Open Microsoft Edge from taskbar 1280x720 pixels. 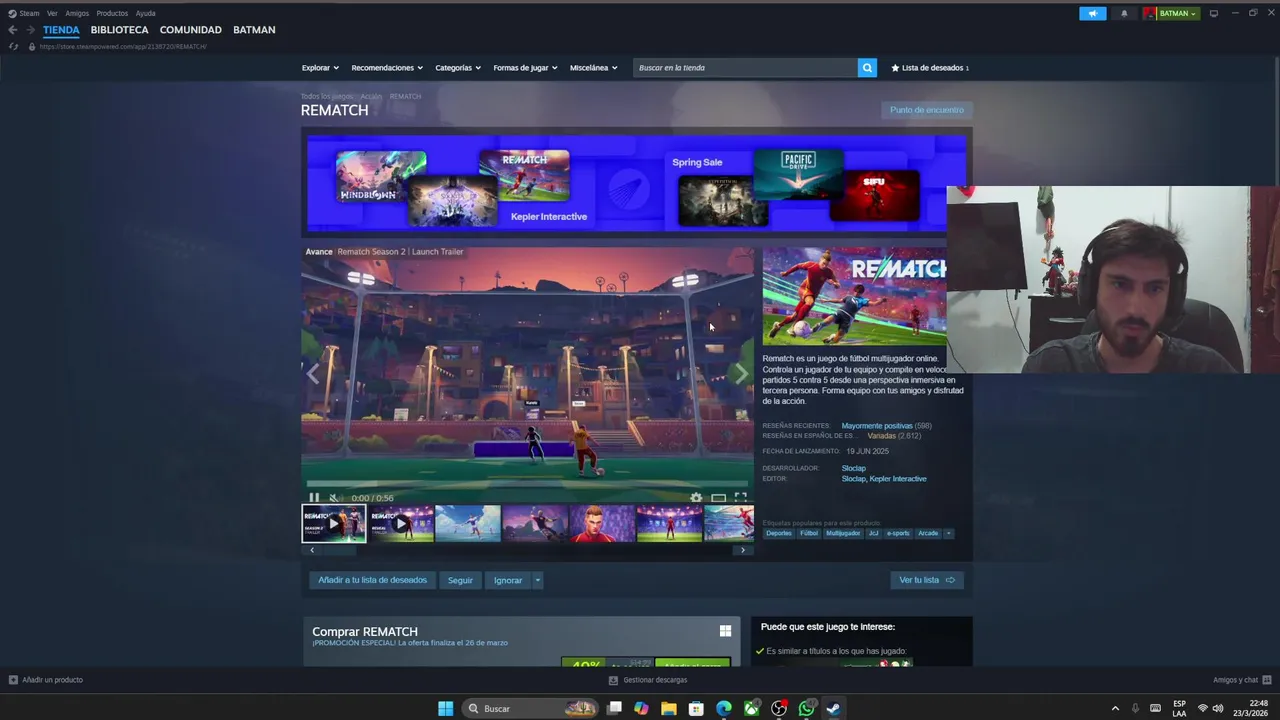coord(723,708)
